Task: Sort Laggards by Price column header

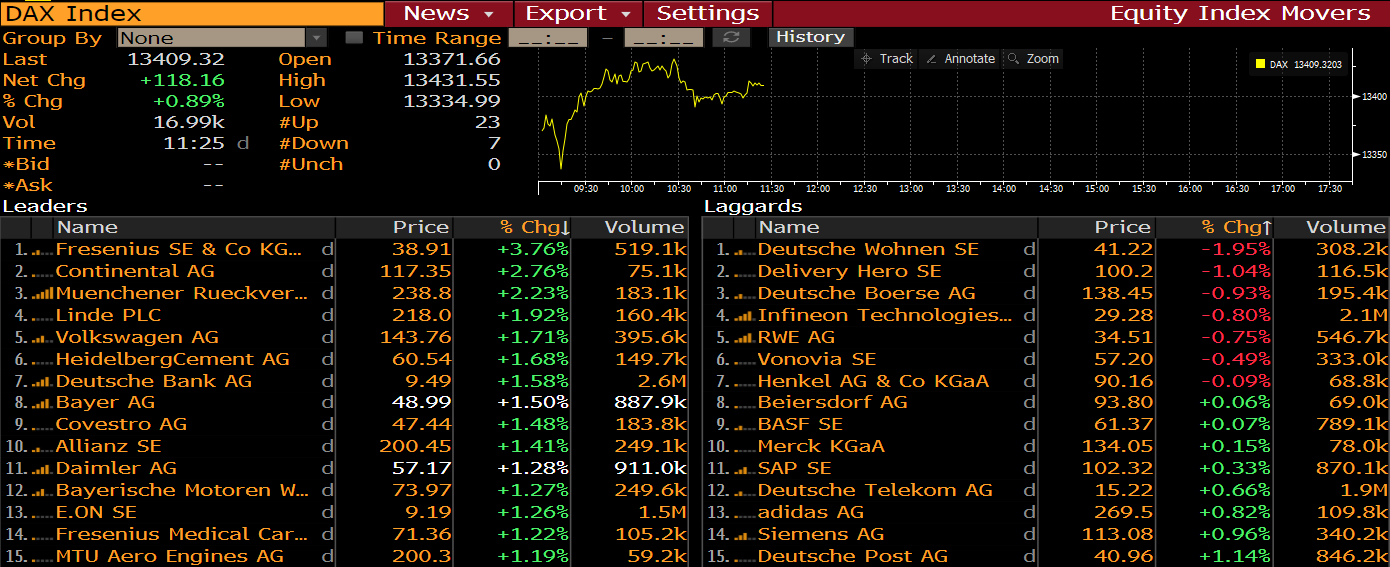Action: coord(1097,228)
